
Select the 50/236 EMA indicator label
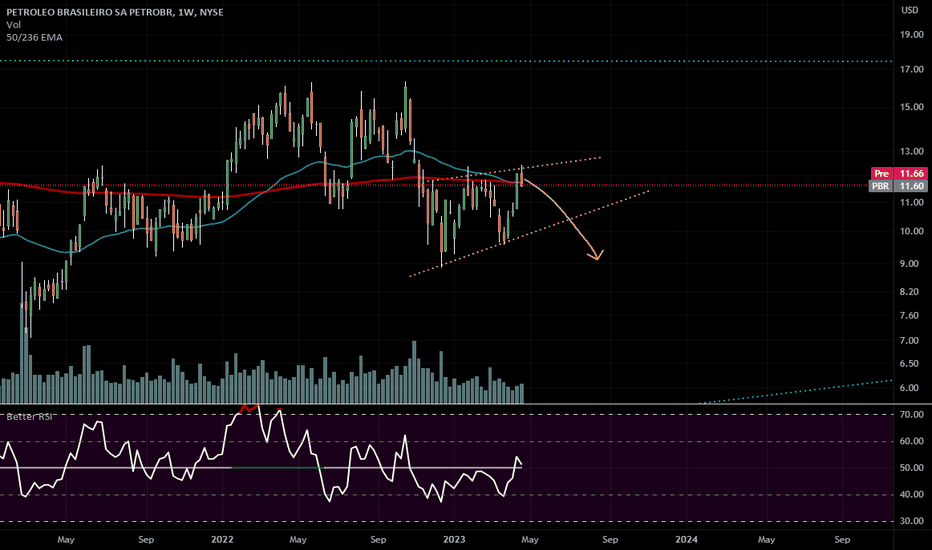click(34, 37)
